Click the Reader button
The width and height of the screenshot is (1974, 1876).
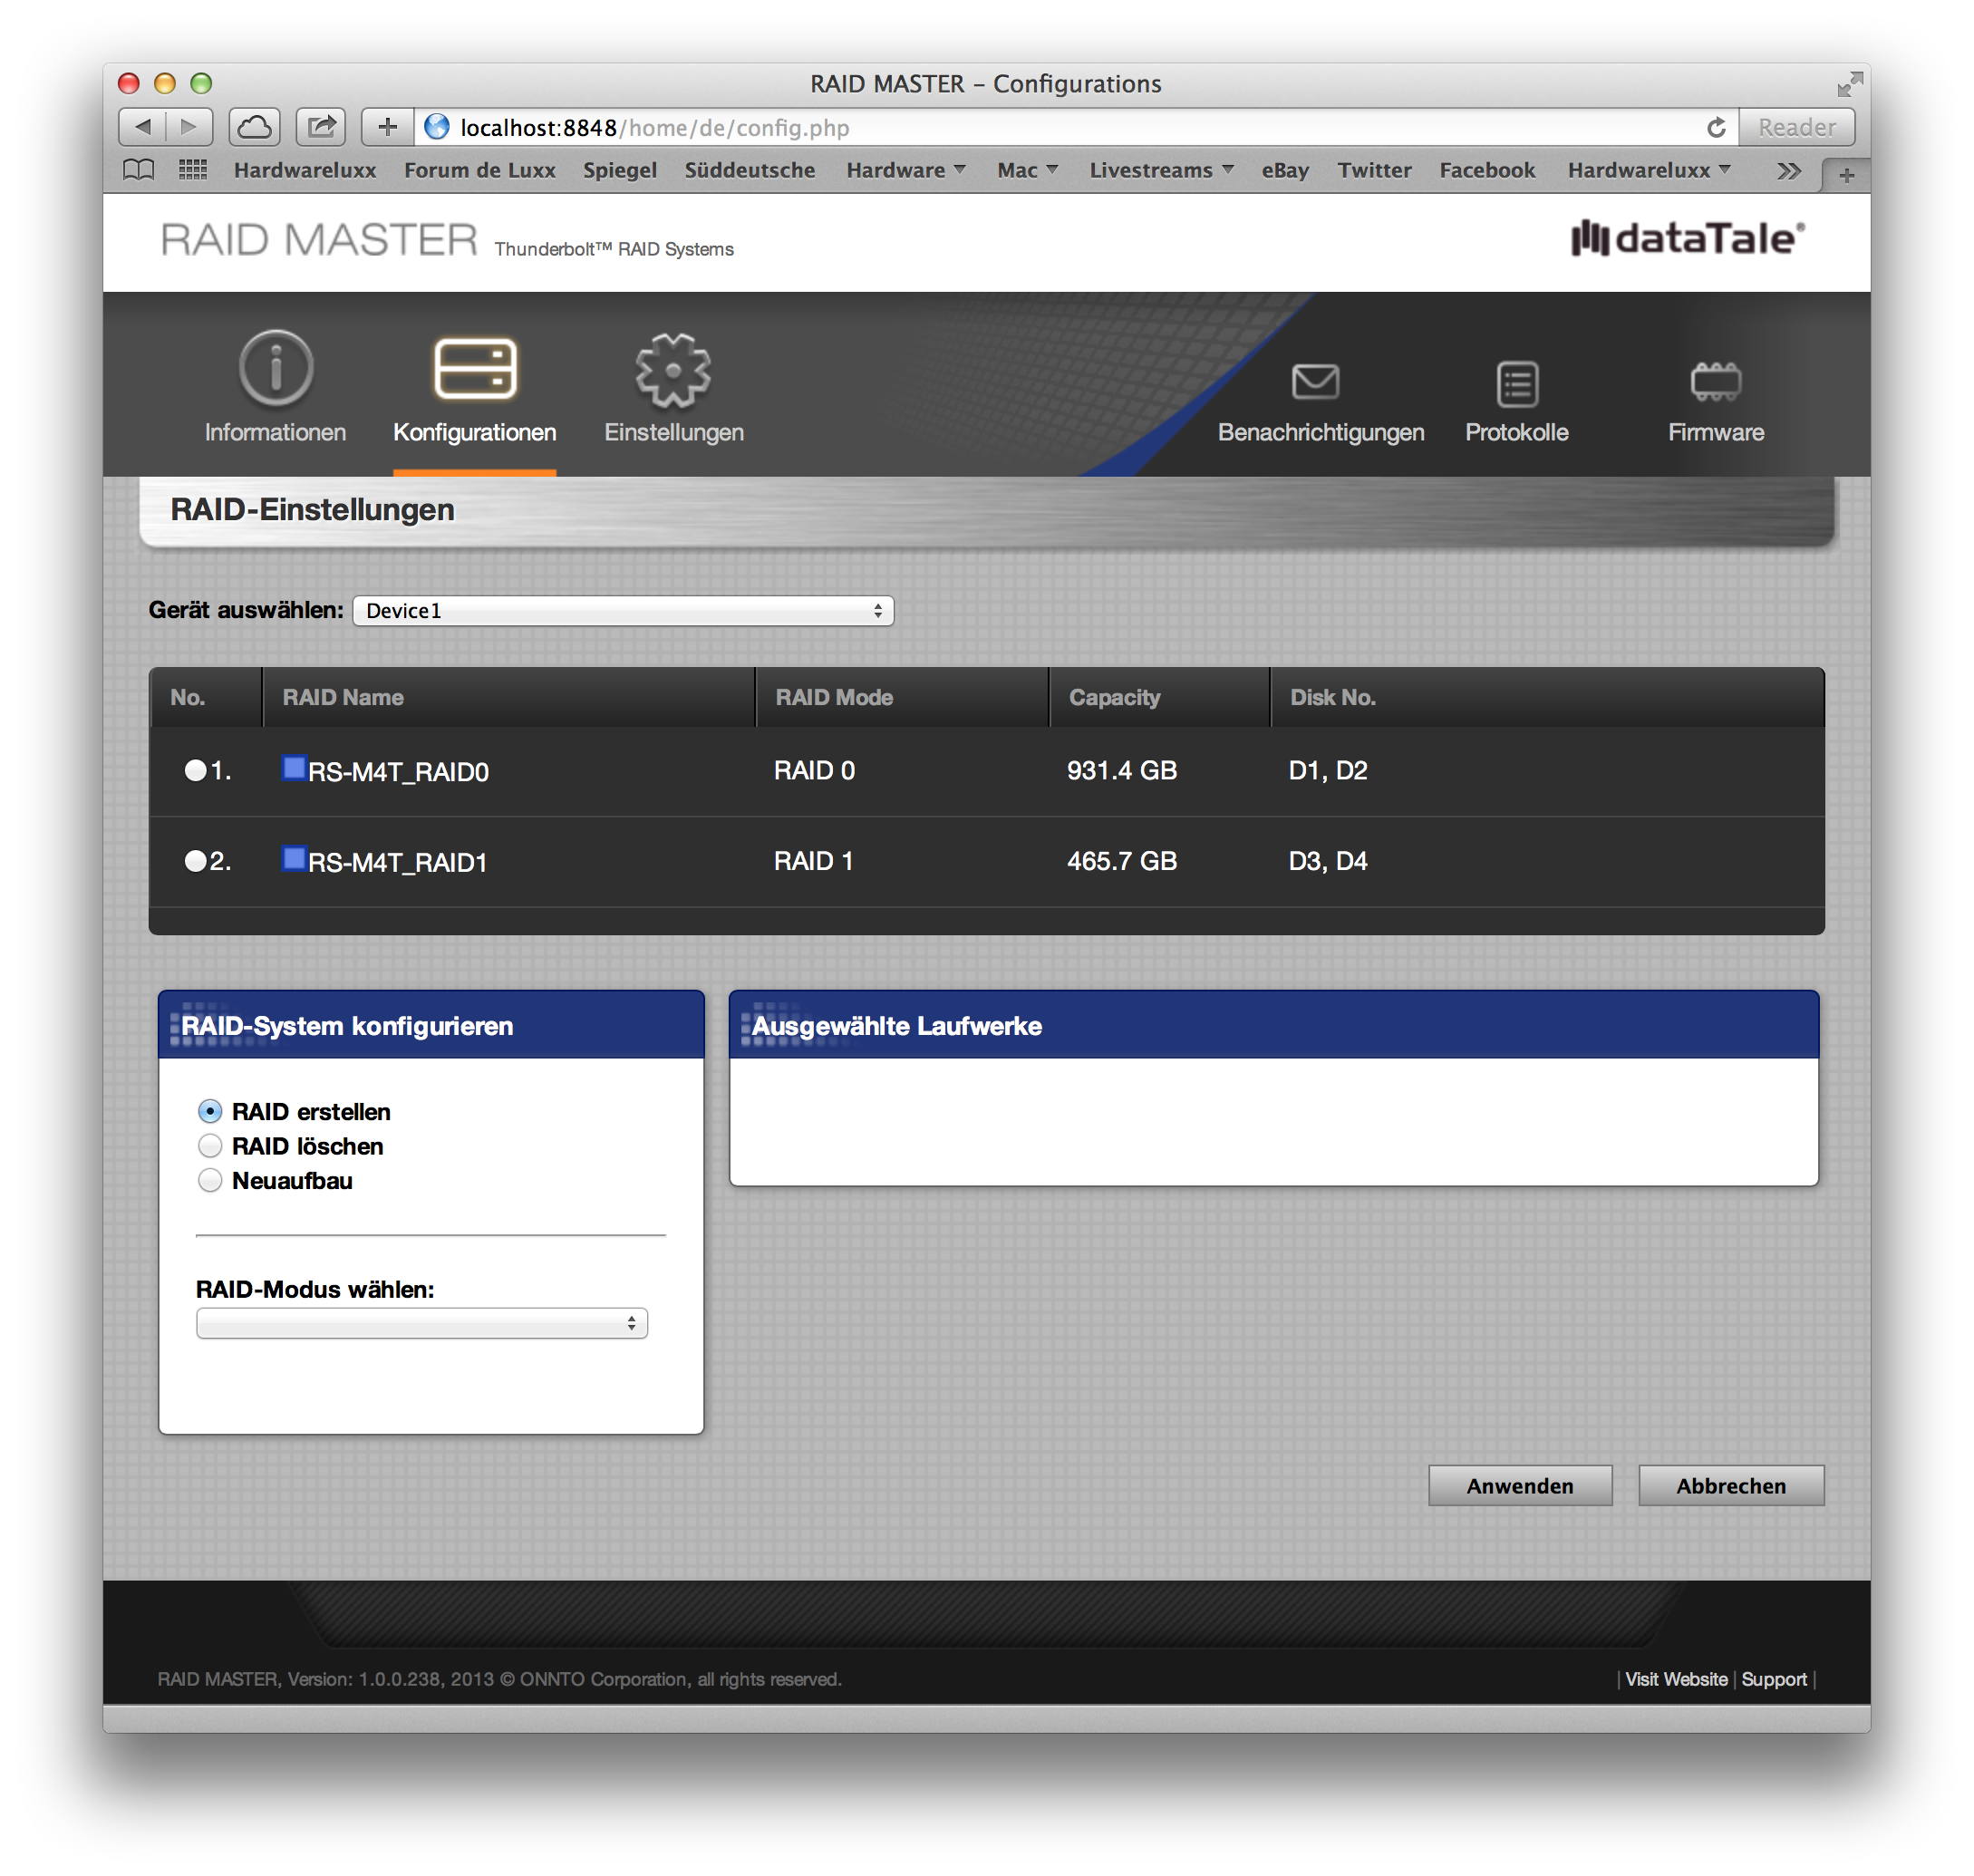[x=1797, y=127]
